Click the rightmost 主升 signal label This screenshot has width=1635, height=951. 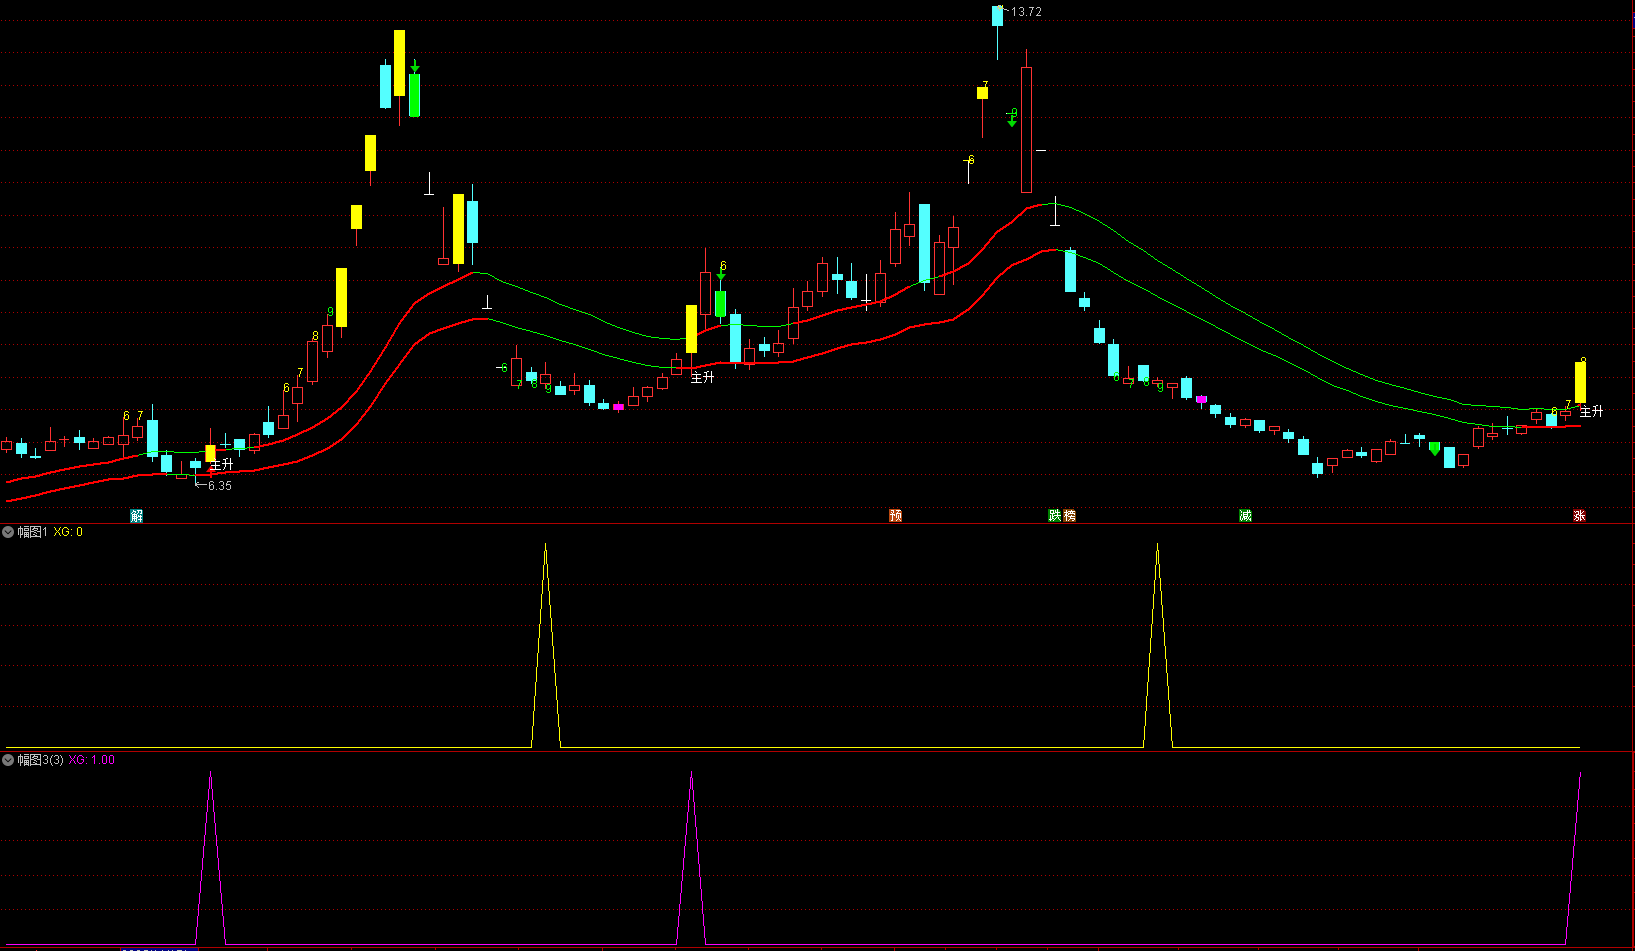tap(1591, 411)
